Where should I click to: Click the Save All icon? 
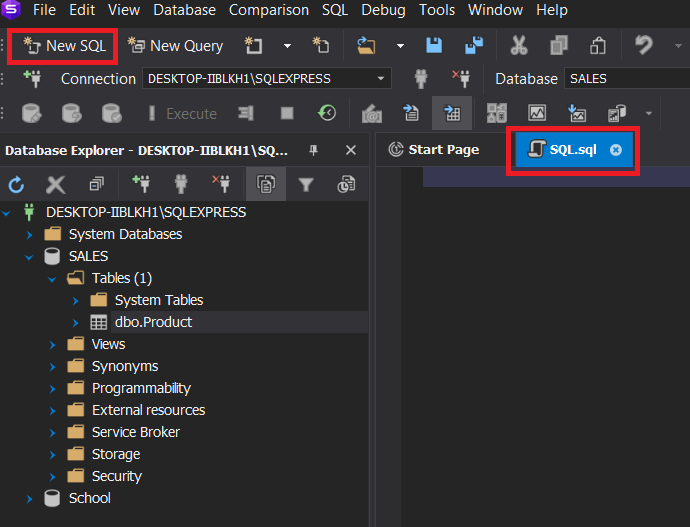474,46
